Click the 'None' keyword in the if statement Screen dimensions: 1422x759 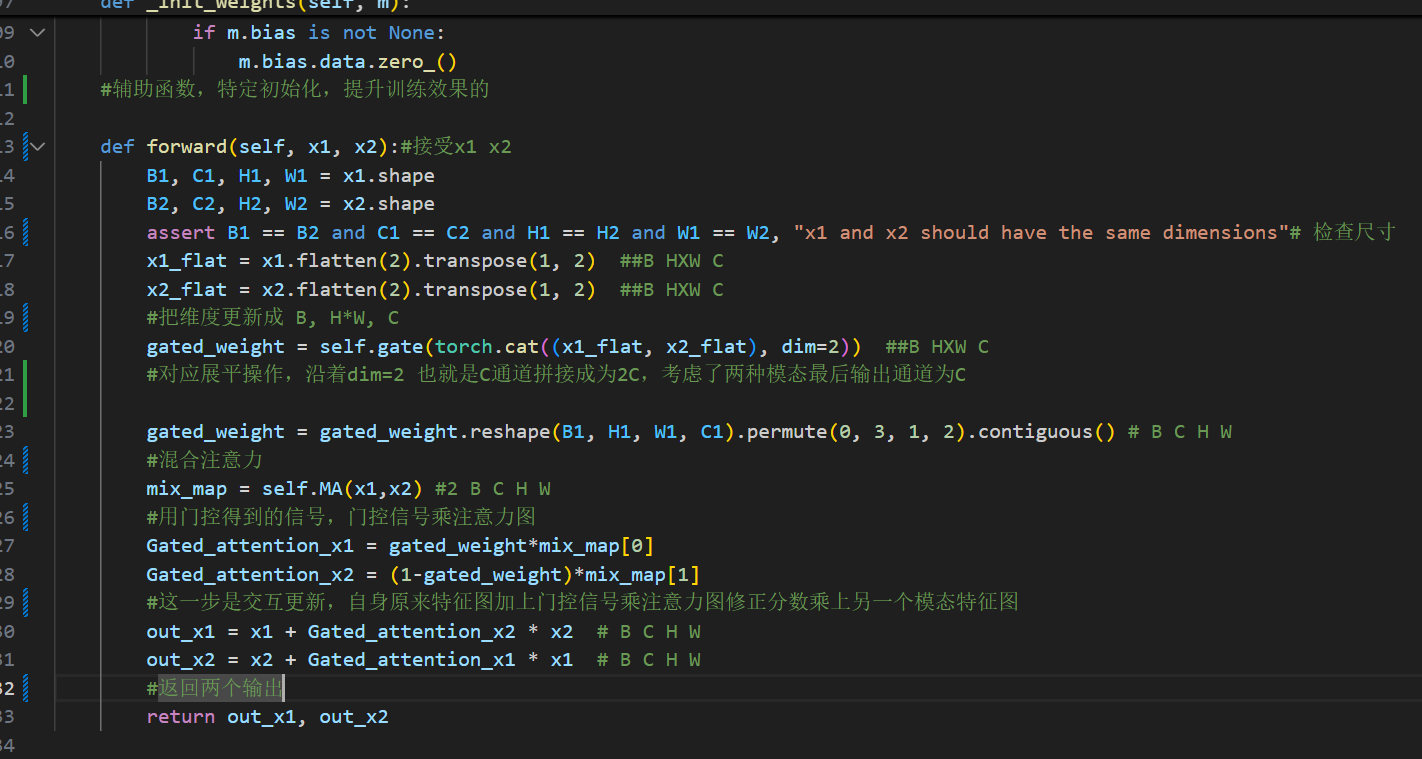point(412,33)
